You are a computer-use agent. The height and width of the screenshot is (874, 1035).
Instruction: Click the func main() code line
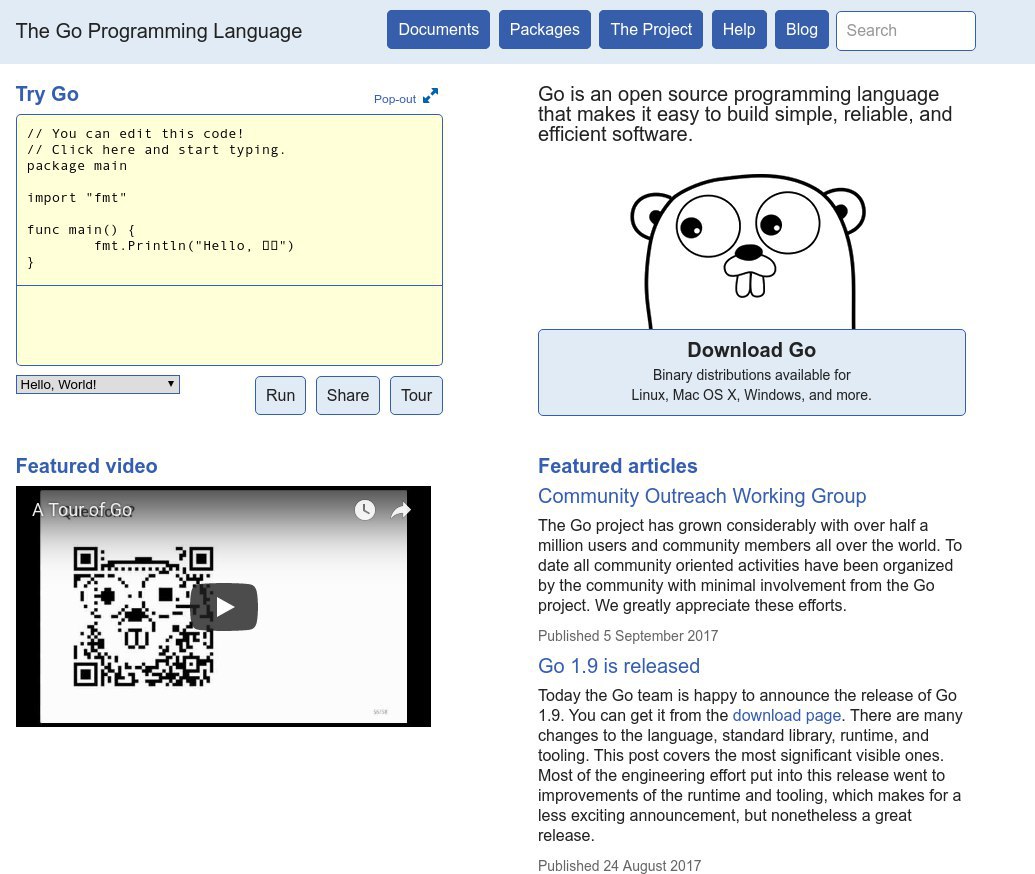(81, 230)
